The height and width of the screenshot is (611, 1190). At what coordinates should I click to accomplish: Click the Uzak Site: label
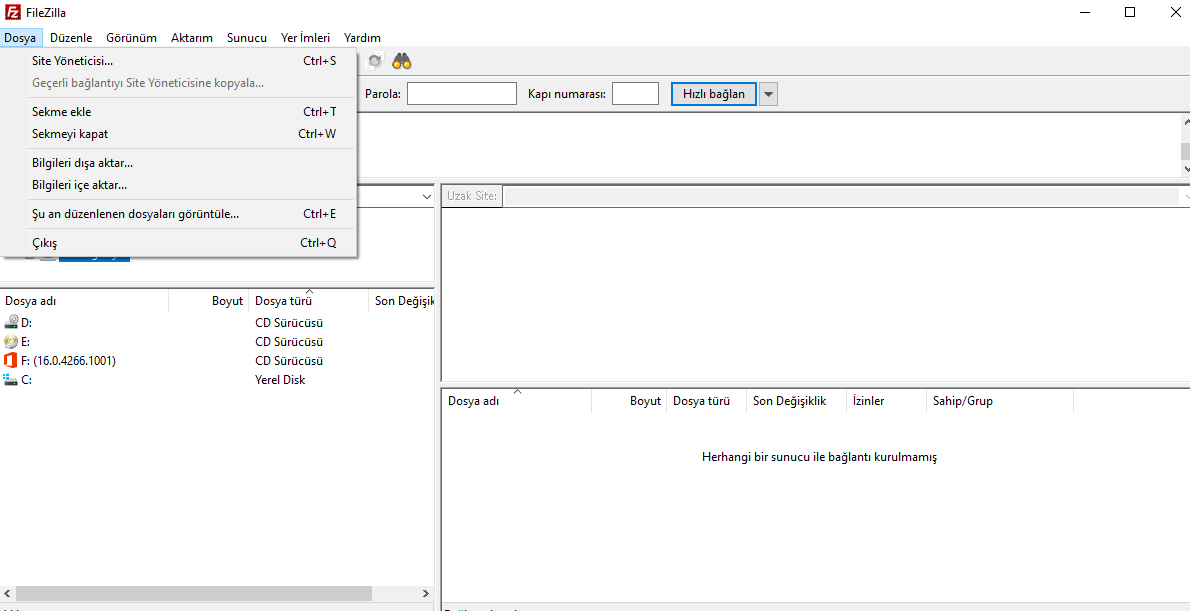471,197
